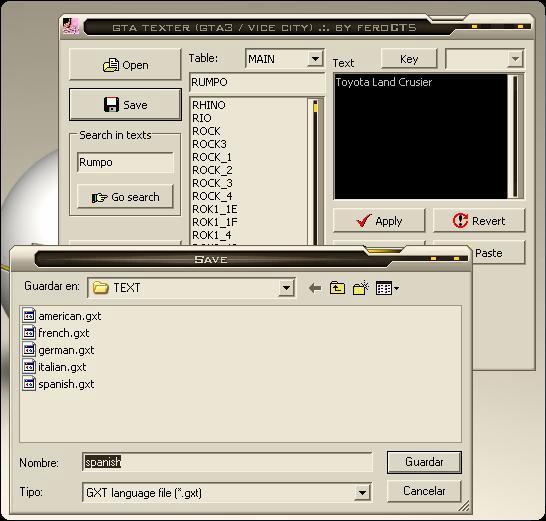Click the text area vertical scrollbar
The width and height of the screenshot is (546, 521).
(x=515, y=137)
